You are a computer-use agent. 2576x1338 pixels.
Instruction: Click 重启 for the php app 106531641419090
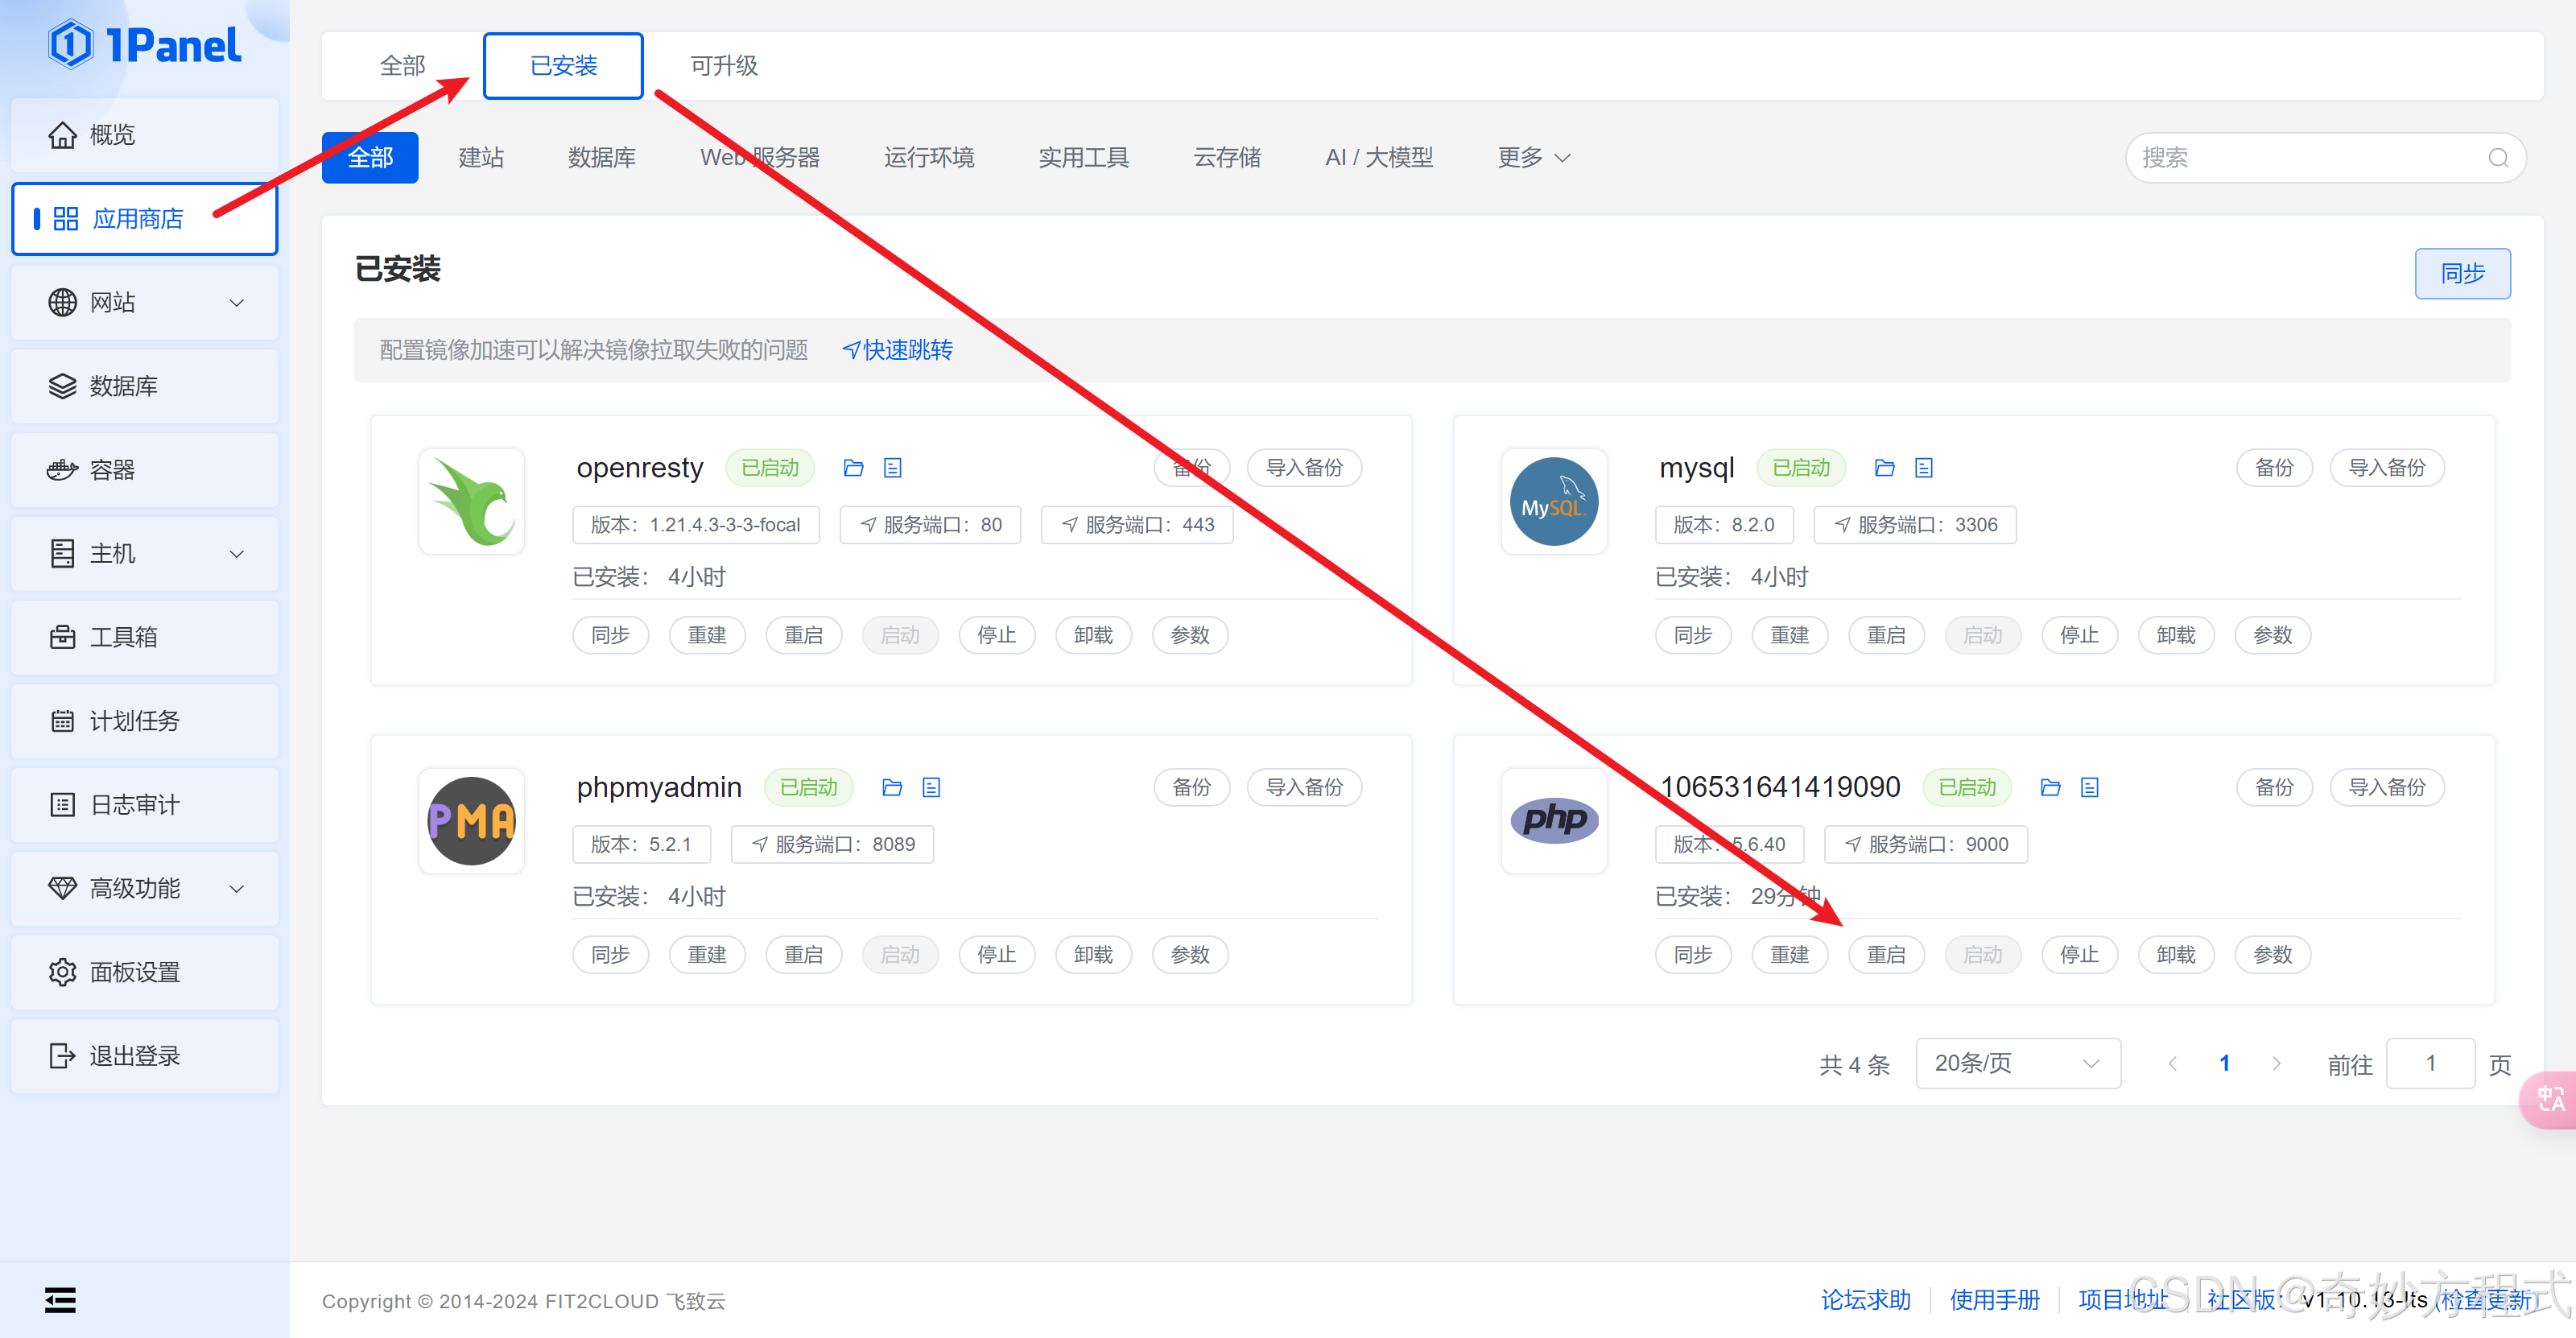click(x=1886, y=956)
